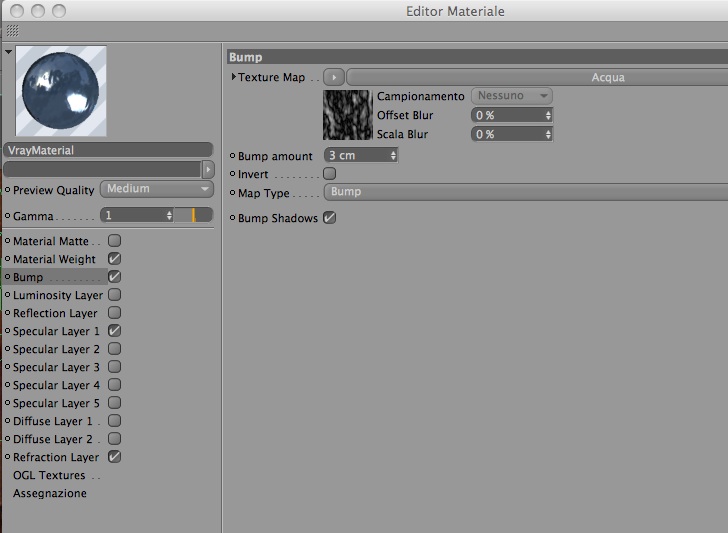
Task: Click the small arrow button beside the empty field under VrayMaterial
Action: (x=208, y=169)
